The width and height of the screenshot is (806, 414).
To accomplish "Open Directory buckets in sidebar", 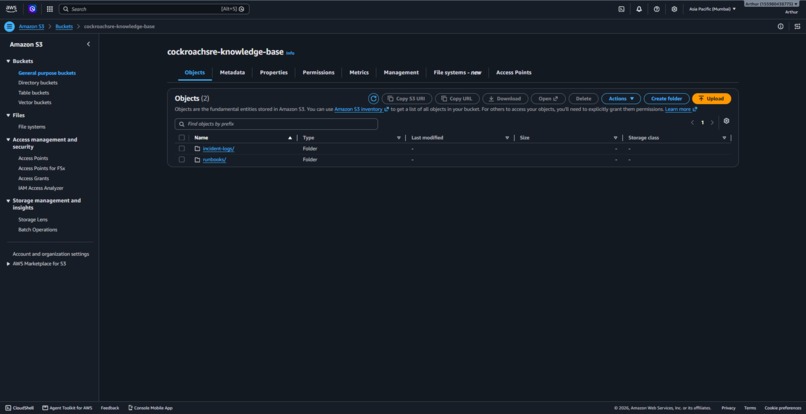I will pos(38,83).
